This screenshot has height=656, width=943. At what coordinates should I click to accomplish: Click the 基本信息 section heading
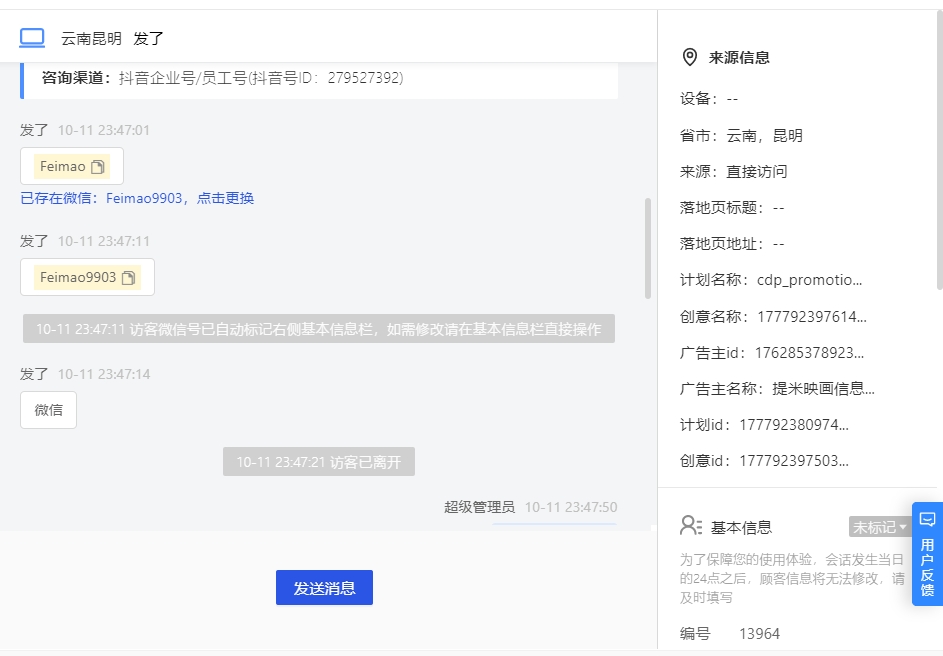click(741, 527)
